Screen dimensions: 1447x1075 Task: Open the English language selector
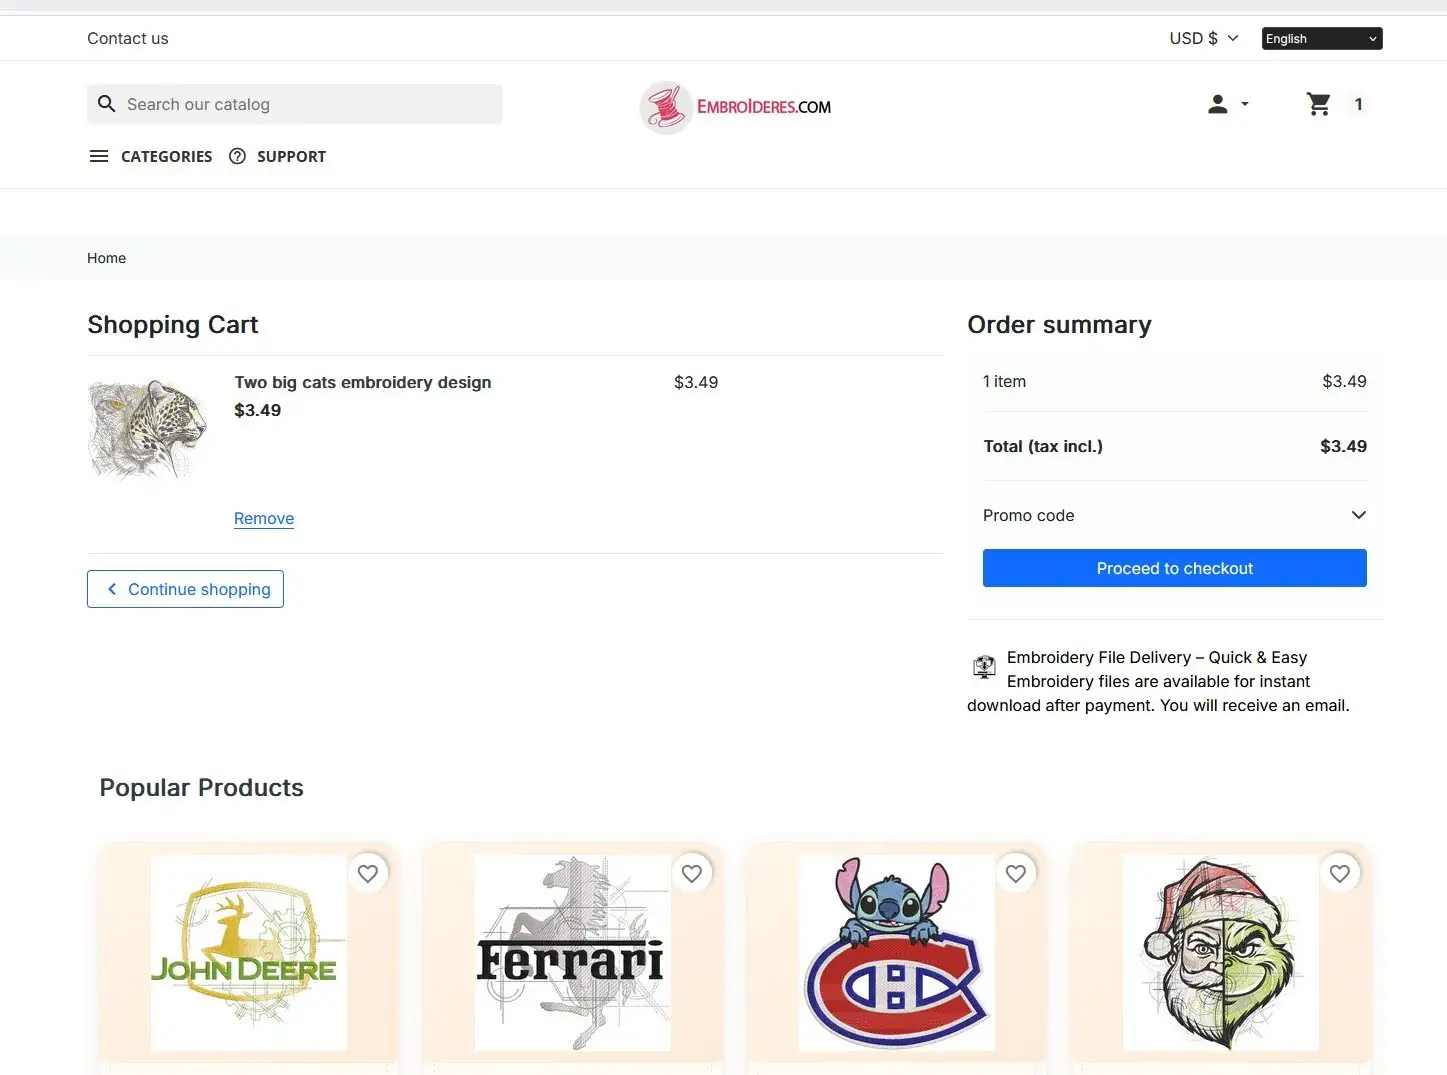tap(1321, 38)
